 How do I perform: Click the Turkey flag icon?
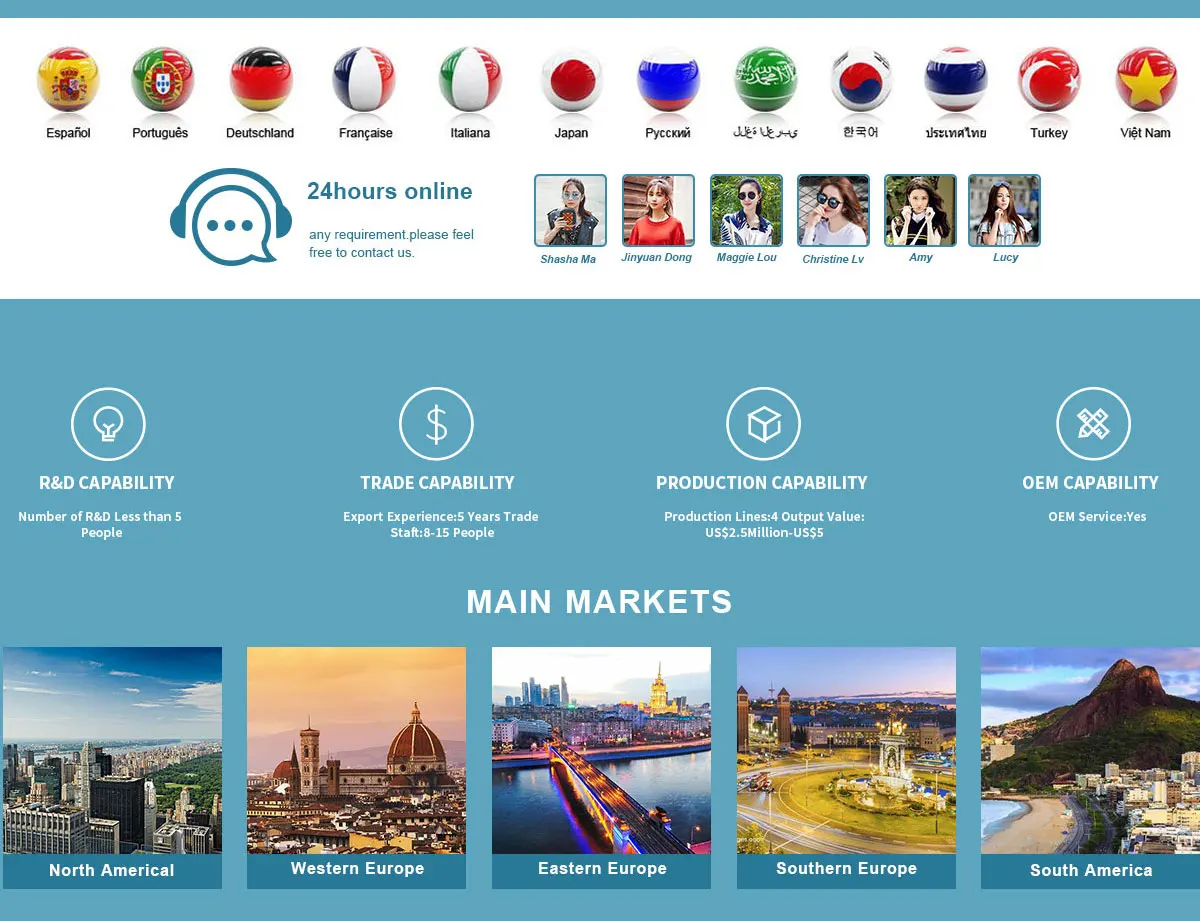point(1049,79)
